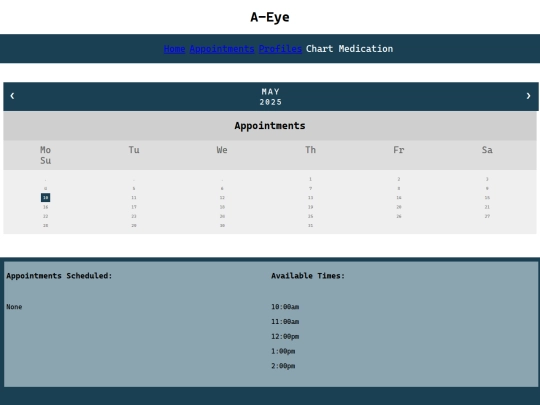This screenshot has height=405, width=540.
Task: Select May 3 on the calendar
Action: pos(487,179)
